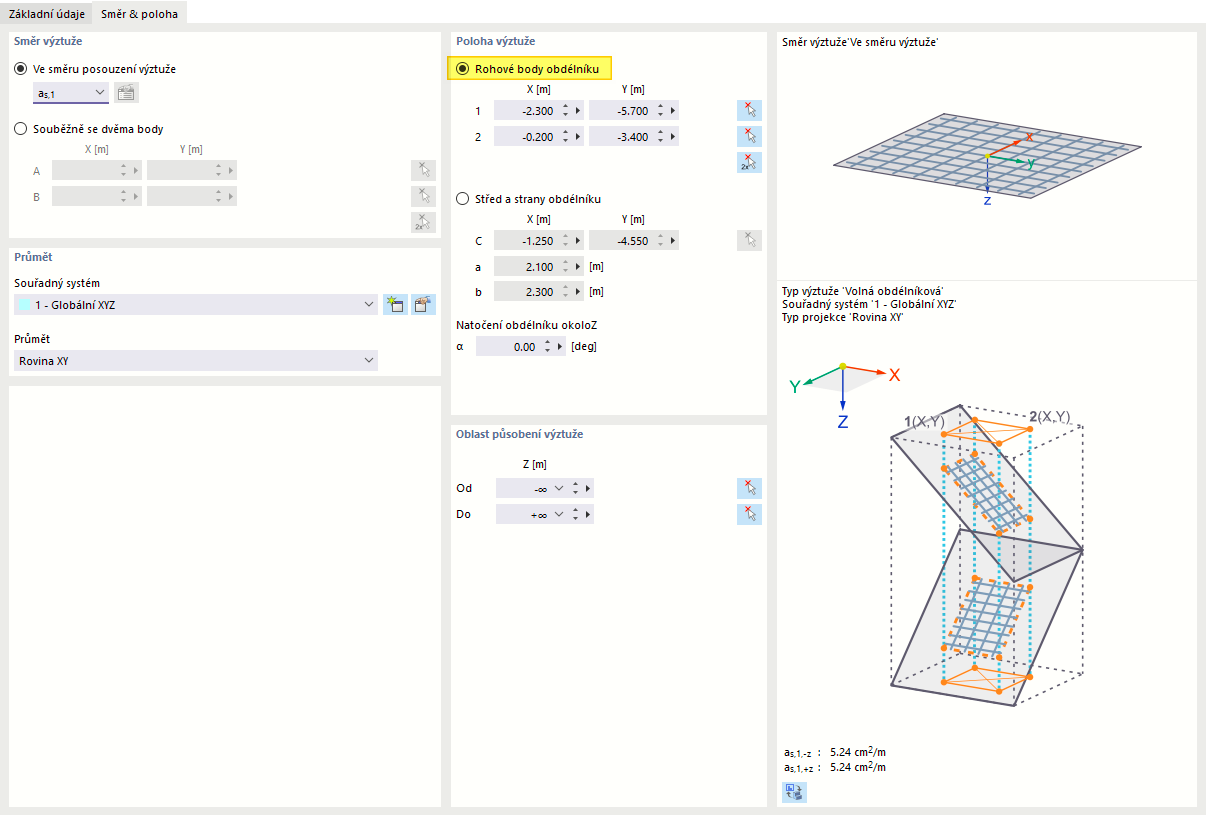
Task: Switch to the Základní údaje tab
Action: [46, 14]
